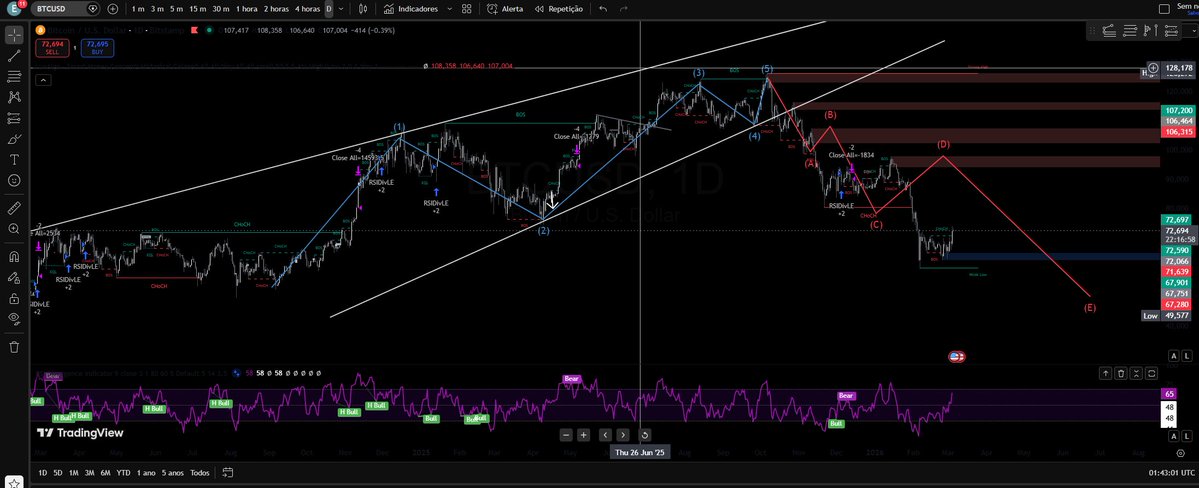Reset chart view button
The image size is (1199, 488).
(x=645, y=434)
